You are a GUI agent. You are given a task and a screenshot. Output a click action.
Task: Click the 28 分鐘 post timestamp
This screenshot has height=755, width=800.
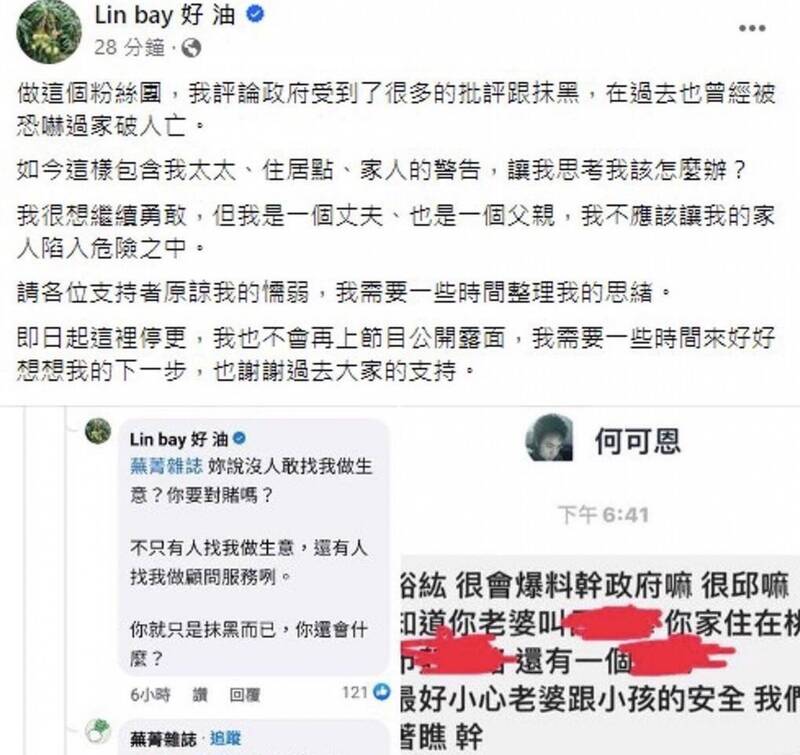pos(130,48)
